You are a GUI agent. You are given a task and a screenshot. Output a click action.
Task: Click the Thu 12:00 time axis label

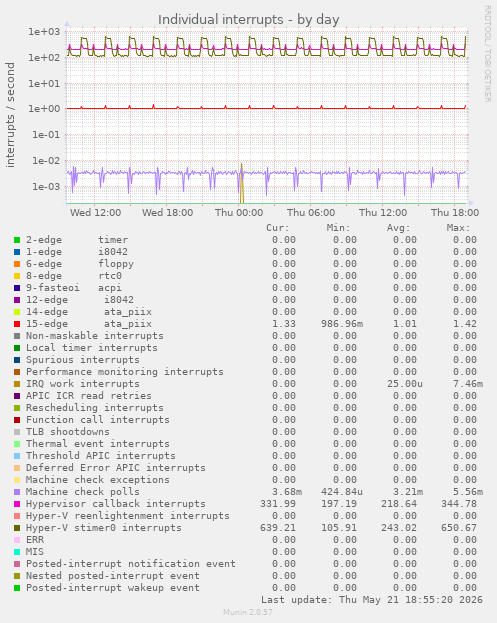383,213
